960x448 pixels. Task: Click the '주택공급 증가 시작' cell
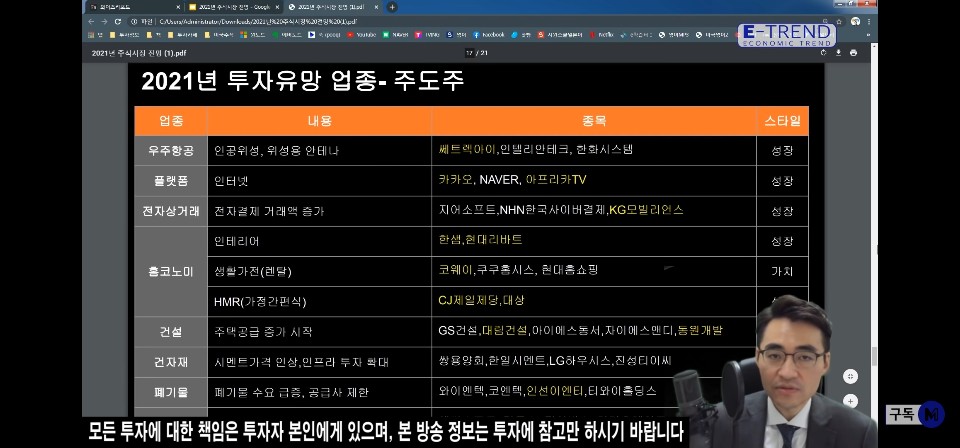coord(320,332)
